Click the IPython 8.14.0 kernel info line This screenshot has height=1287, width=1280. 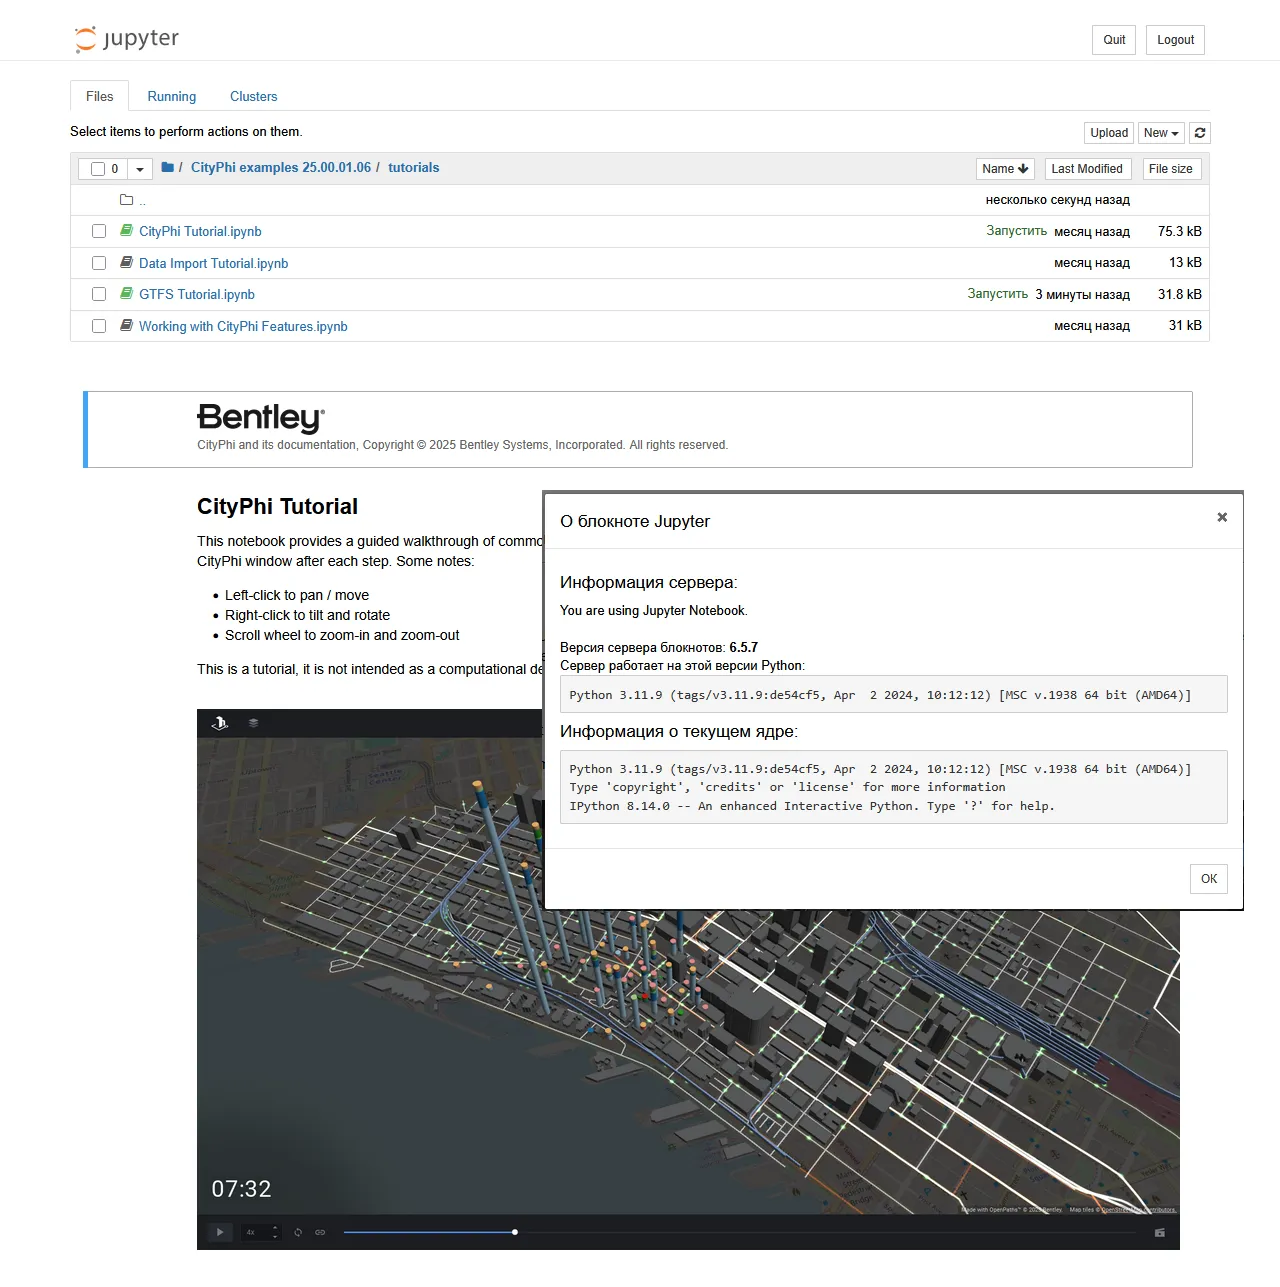811,806
